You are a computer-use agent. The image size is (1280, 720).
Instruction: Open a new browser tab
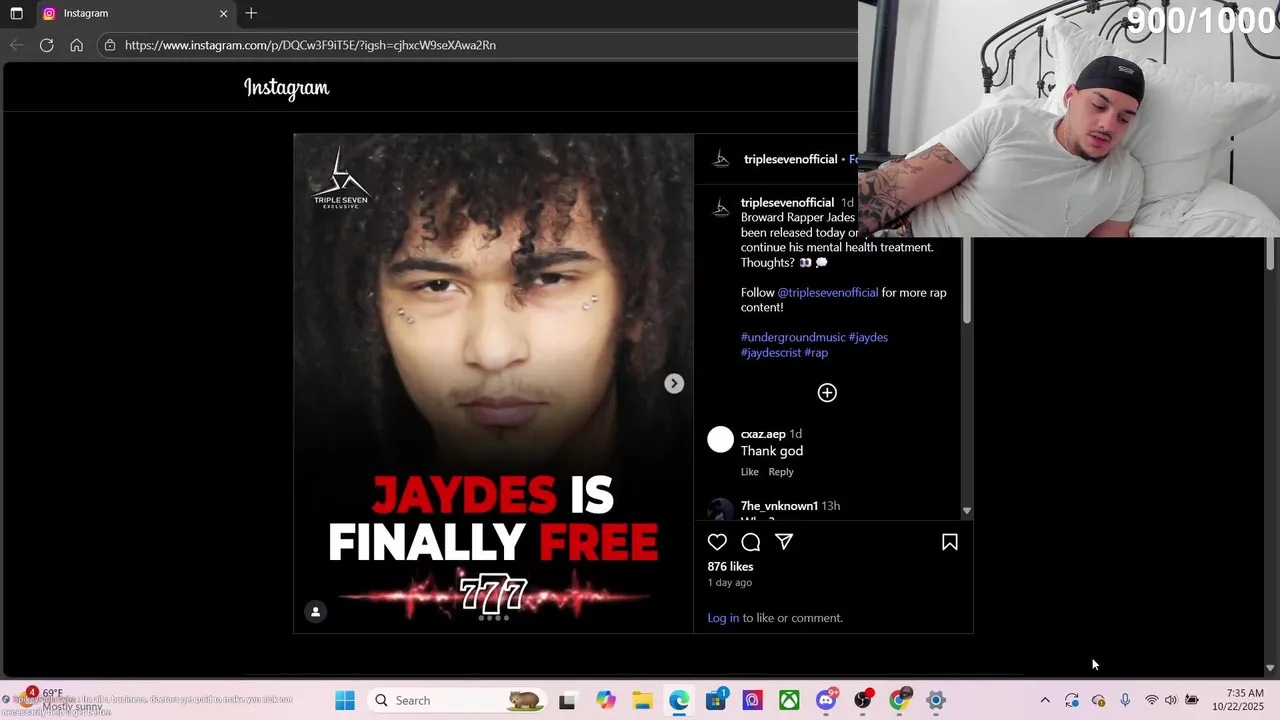[x=251, y=13]
